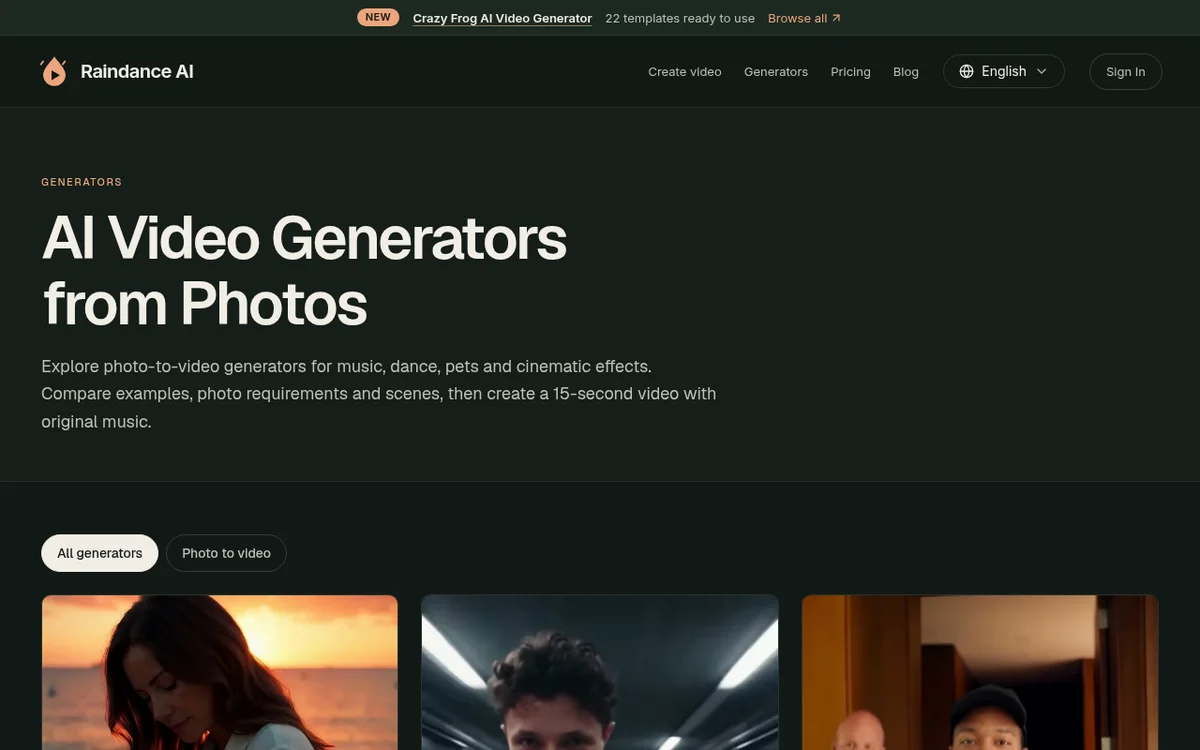Click the NEW badge in the banner

[378, 17]
